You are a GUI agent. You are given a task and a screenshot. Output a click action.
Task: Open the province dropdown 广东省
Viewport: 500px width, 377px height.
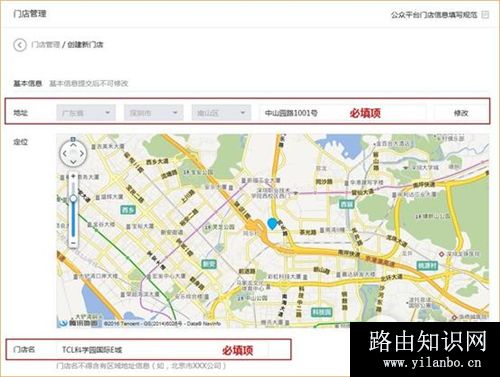point(86,113)
